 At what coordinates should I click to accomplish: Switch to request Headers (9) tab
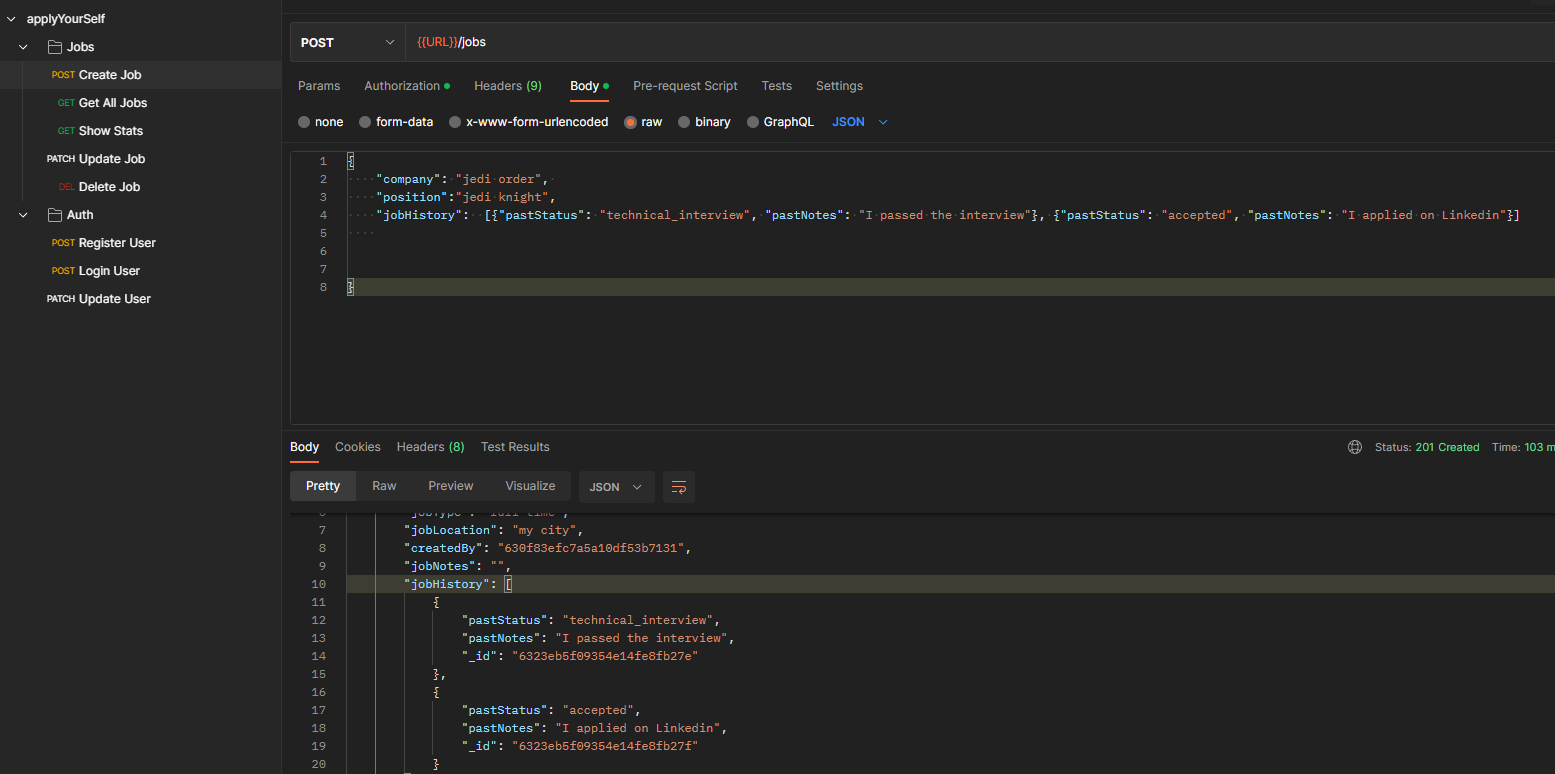508,86
